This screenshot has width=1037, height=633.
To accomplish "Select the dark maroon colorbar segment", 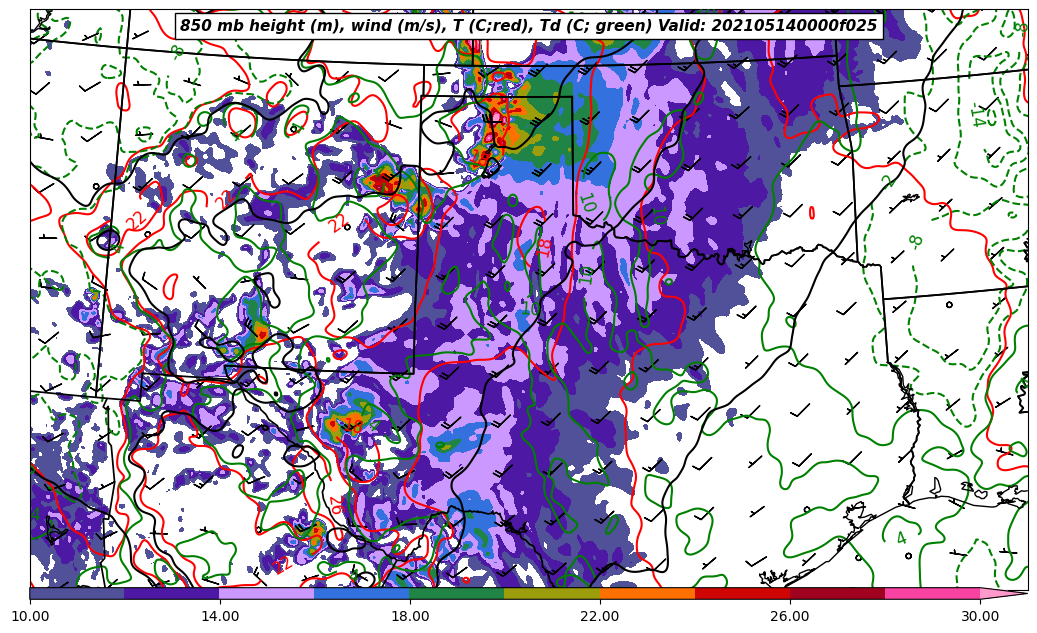I will click(x=837, y=594).
